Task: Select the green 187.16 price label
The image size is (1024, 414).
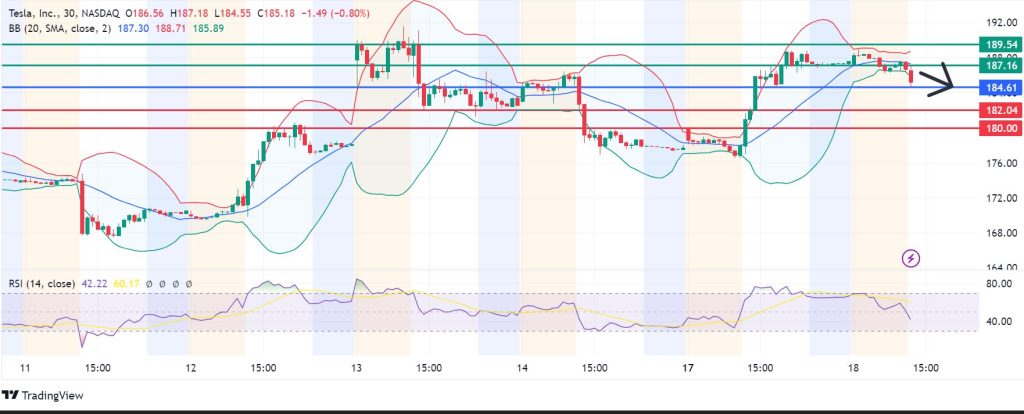Action: (1000, 66)
